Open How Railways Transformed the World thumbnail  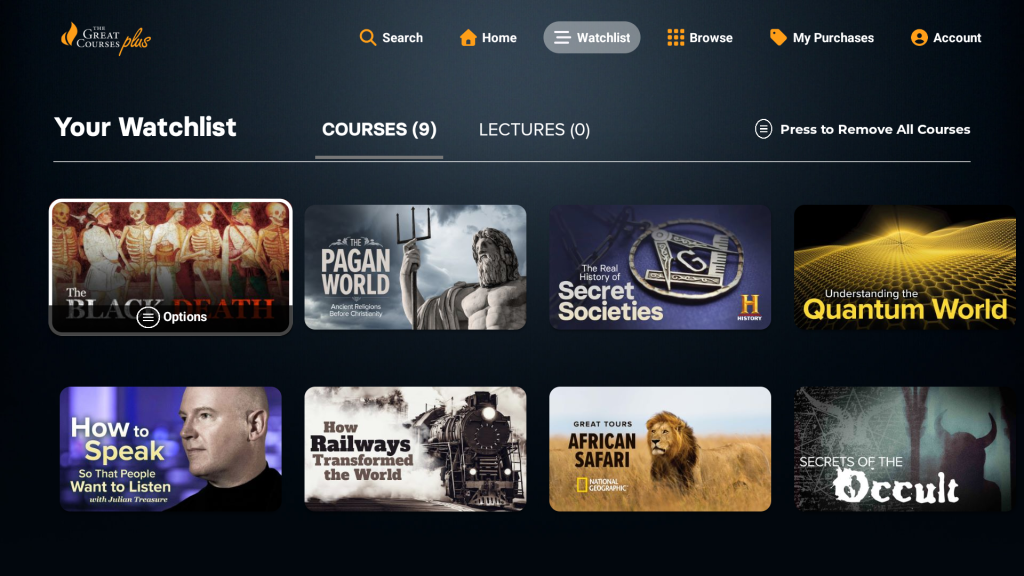[415, 449]
